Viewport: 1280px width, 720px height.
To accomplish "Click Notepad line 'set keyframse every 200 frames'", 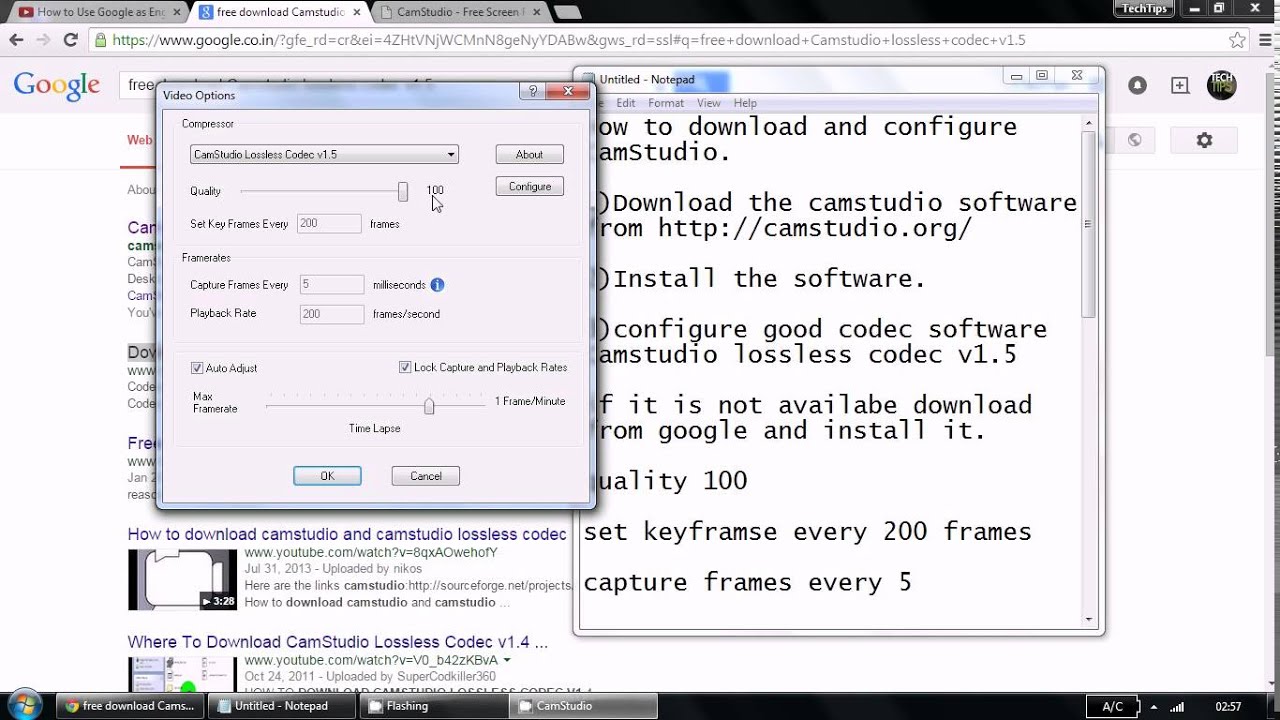I will coord(807,532).
